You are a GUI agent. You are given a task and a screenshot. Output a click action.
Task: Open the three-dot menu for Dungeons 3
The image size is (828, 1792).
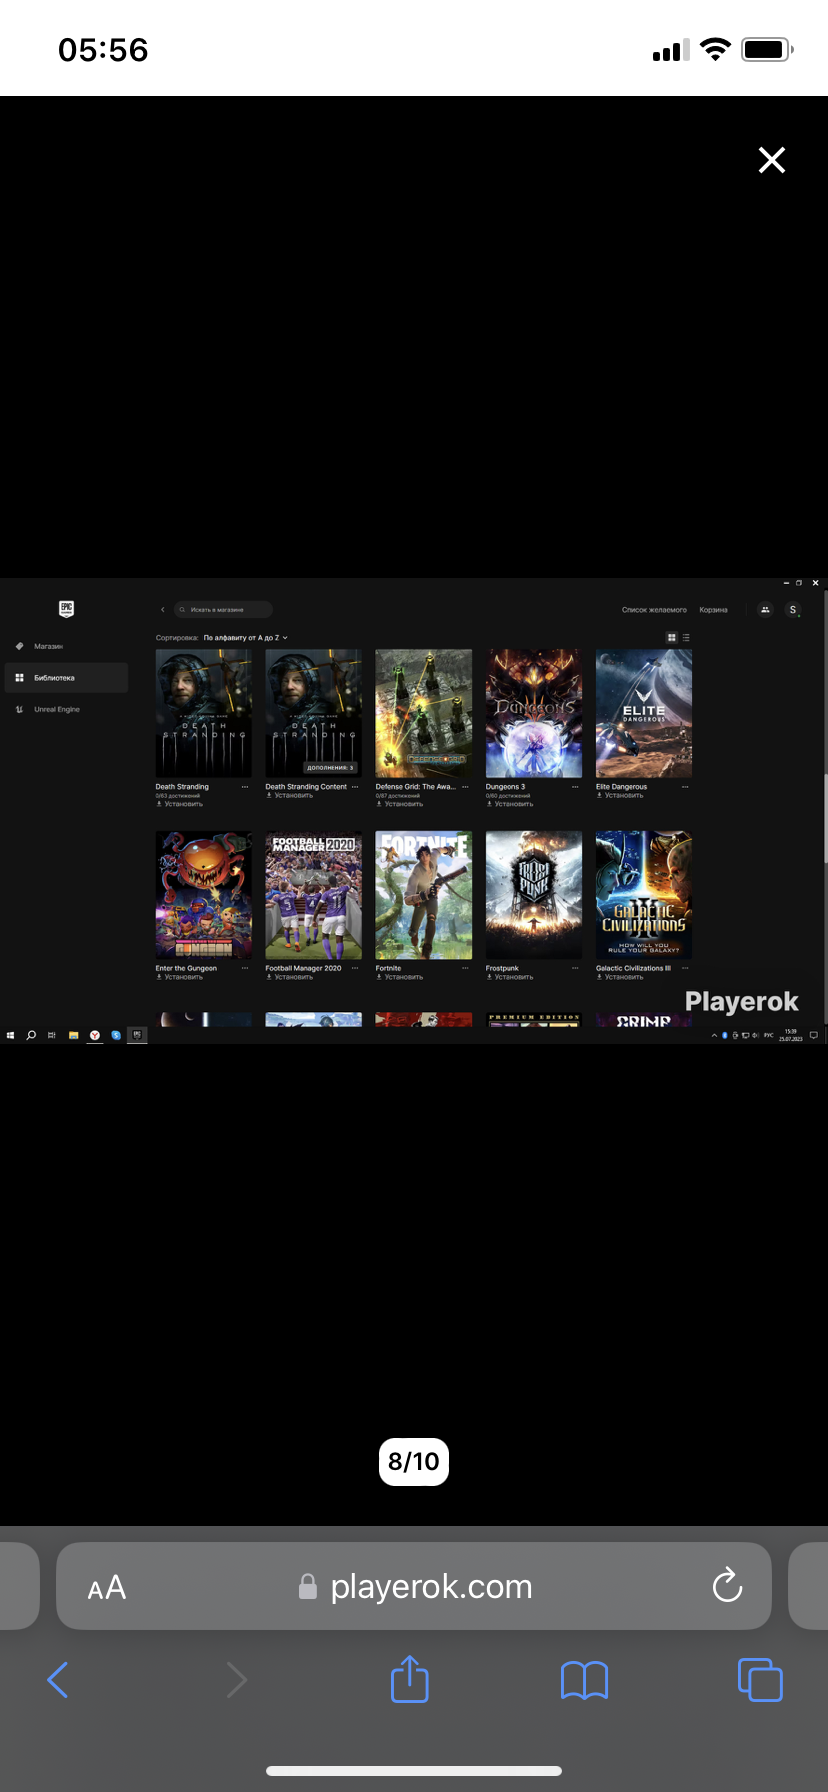point(575,787)
